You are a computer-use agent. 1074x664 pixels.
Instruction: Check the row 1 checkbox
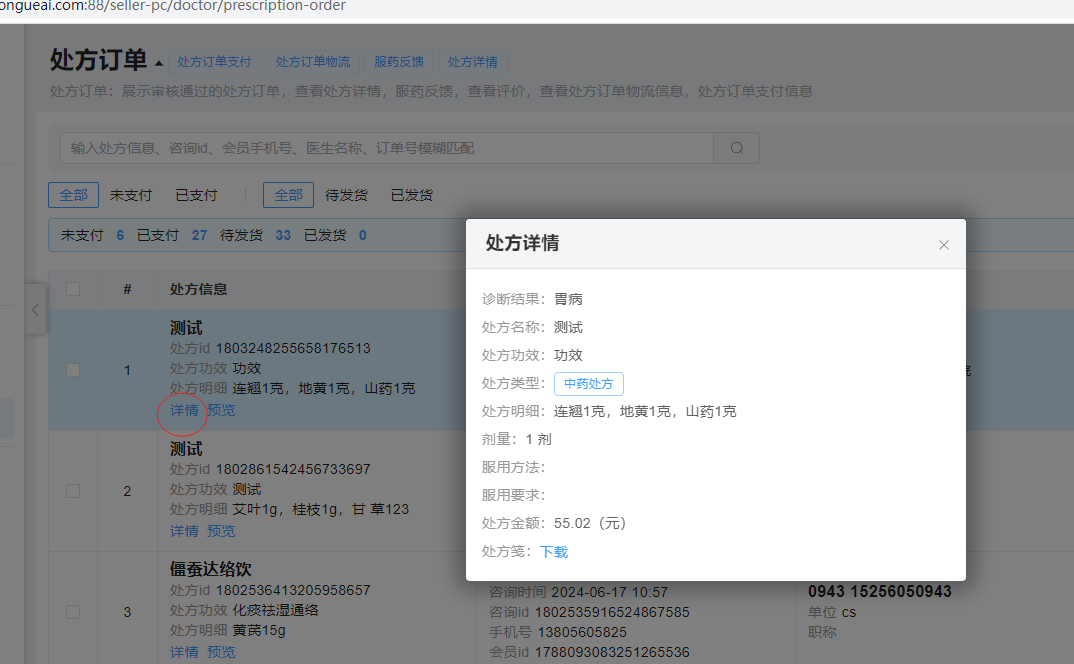[73, 370]
